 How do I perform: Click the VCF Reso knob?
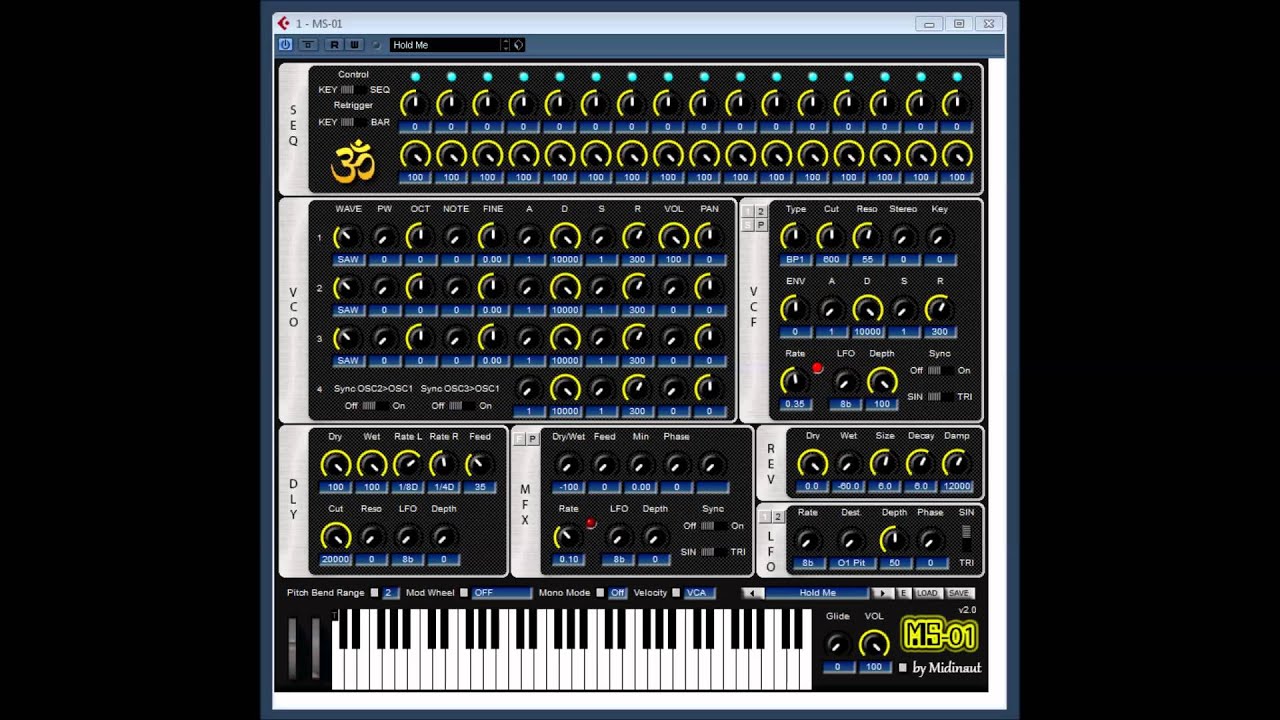866,237
